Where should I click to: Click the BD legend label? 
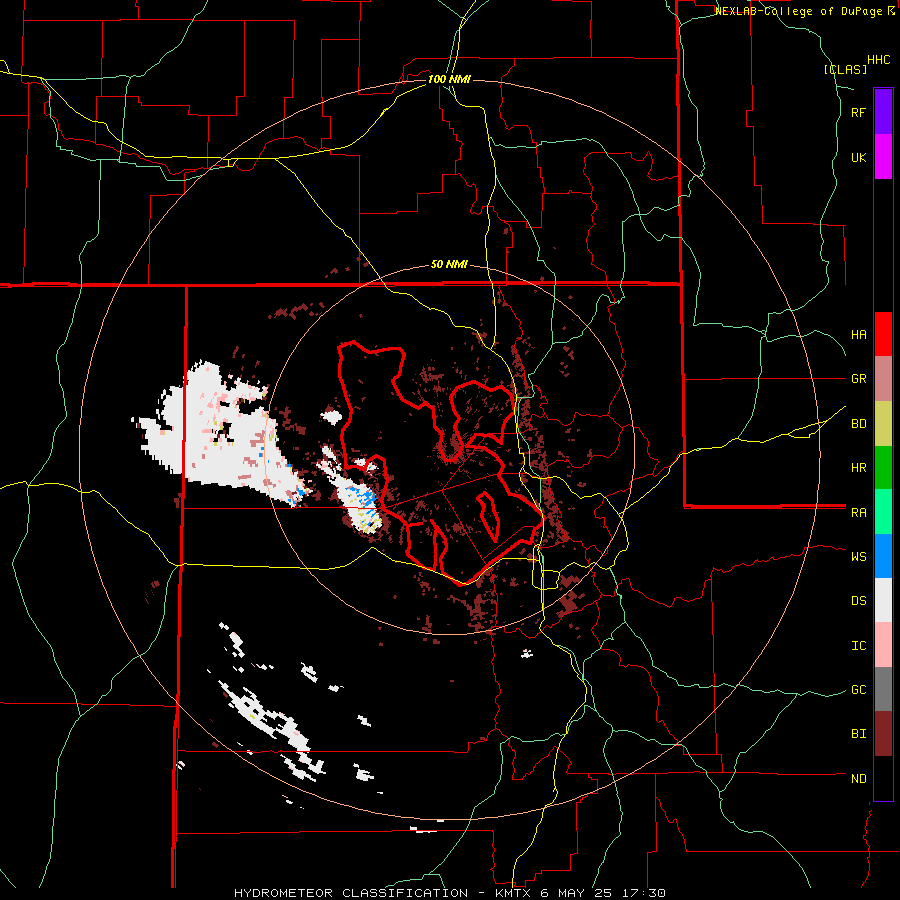[x=858, y=424]
